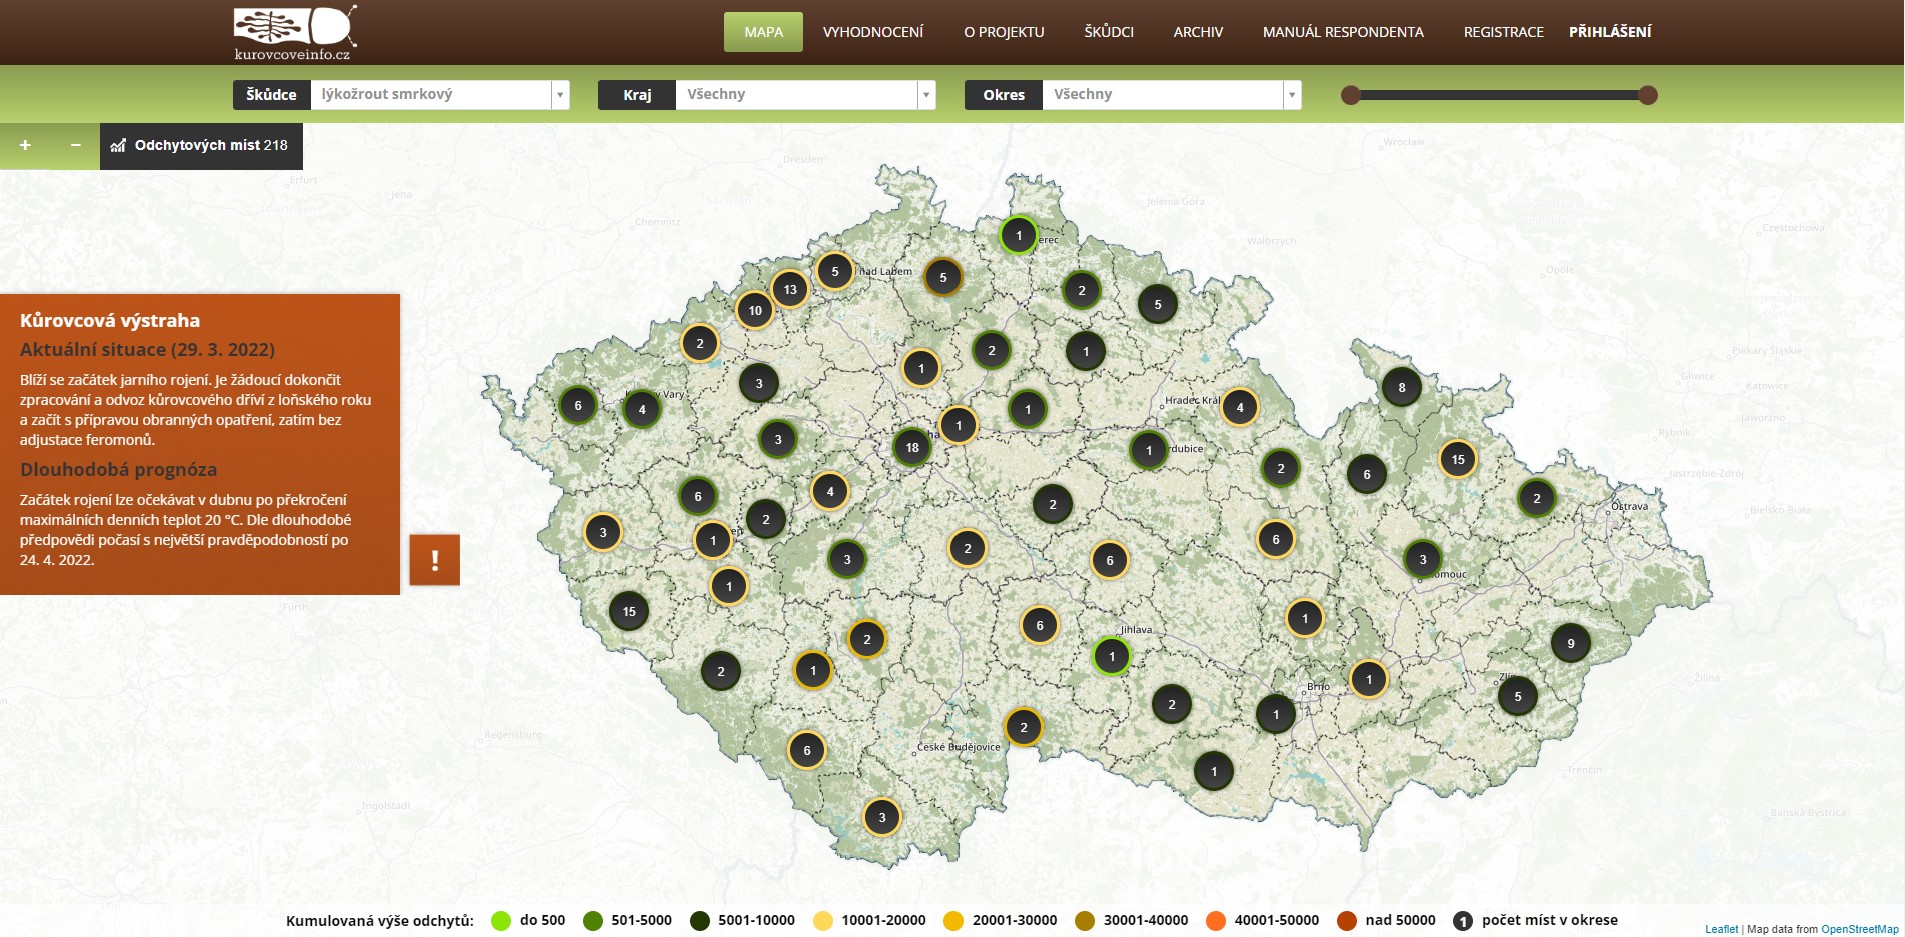Click the map marker labeled 13
The image size is (1905, 937).
pyautogui.click(x=790, y=290)
